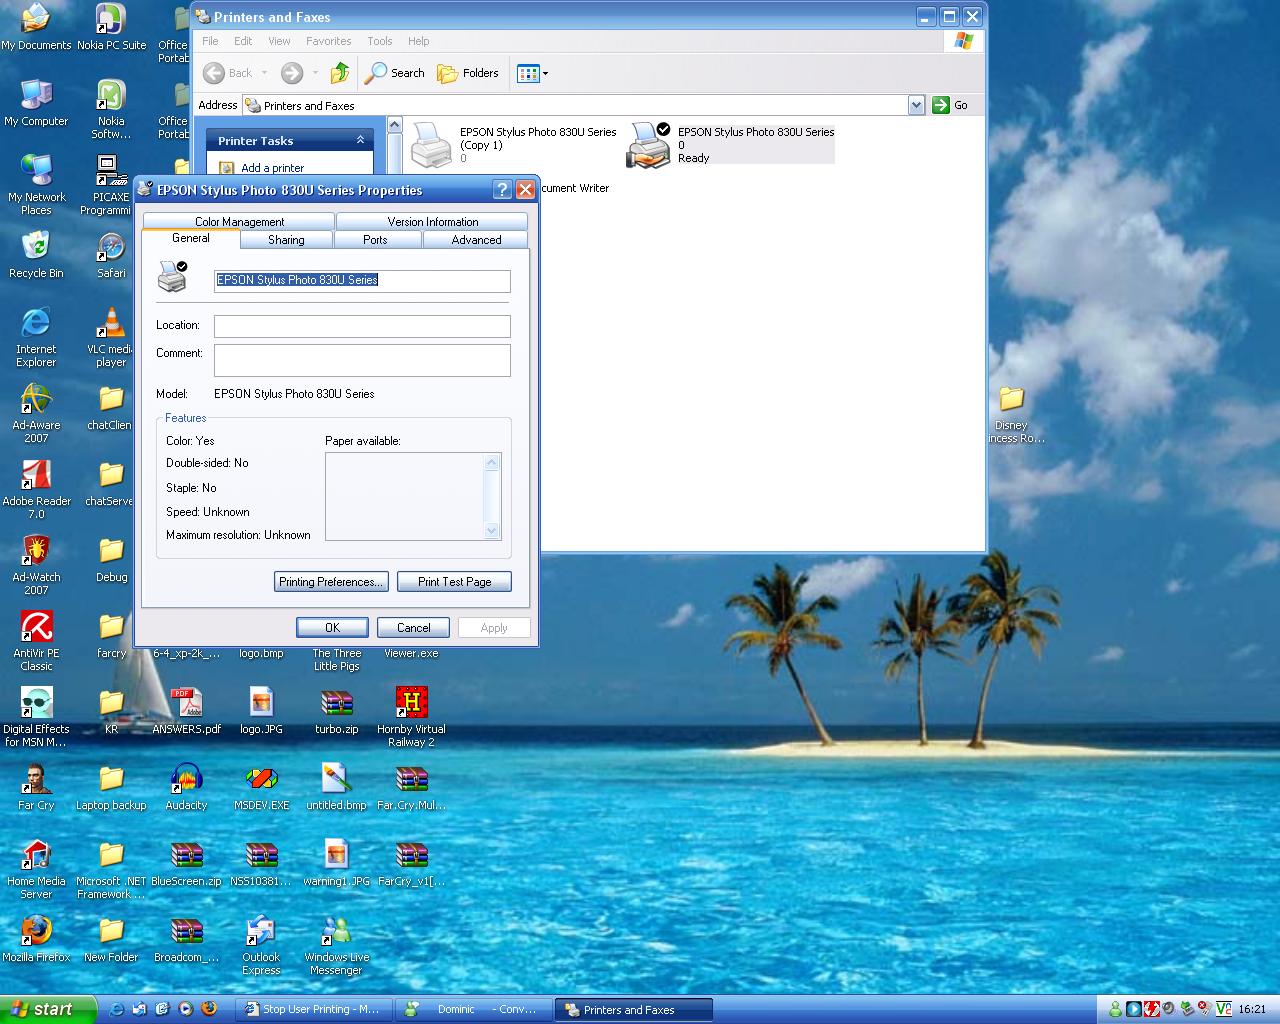1280x1024 pixels.
Task: Click the Location text field
Action: (x=362, y=326)
